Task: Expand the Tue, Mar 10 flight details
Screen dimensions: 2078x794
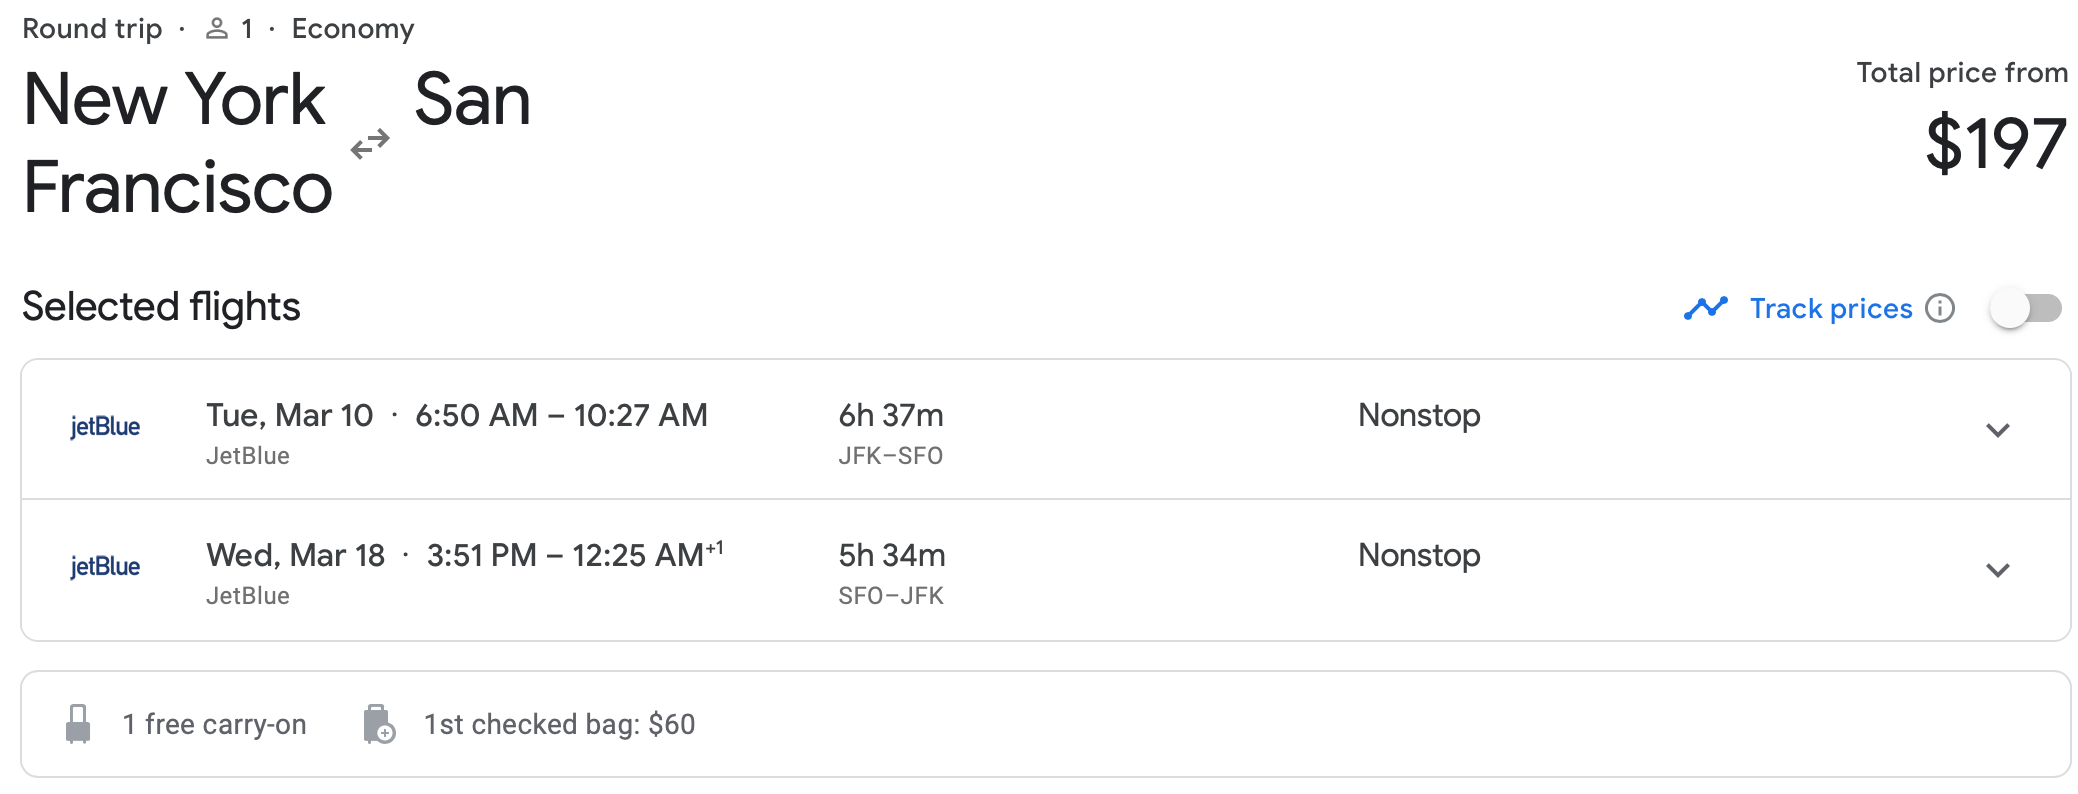Action: (x=1997, y=430)
